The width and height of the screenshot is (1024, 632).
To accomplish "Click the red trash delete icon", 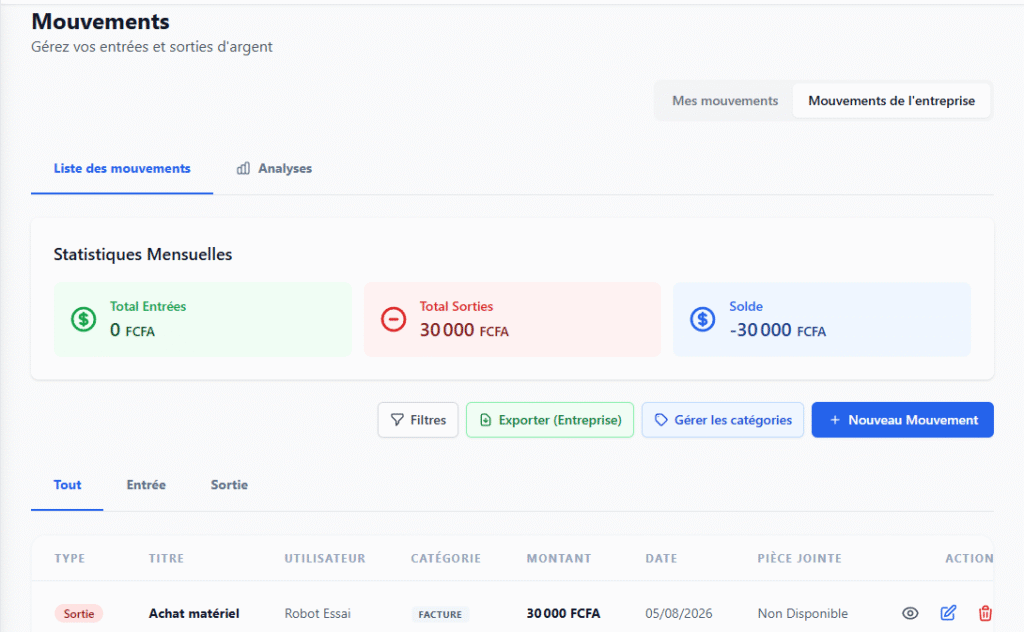I will [x=985, y=613].
